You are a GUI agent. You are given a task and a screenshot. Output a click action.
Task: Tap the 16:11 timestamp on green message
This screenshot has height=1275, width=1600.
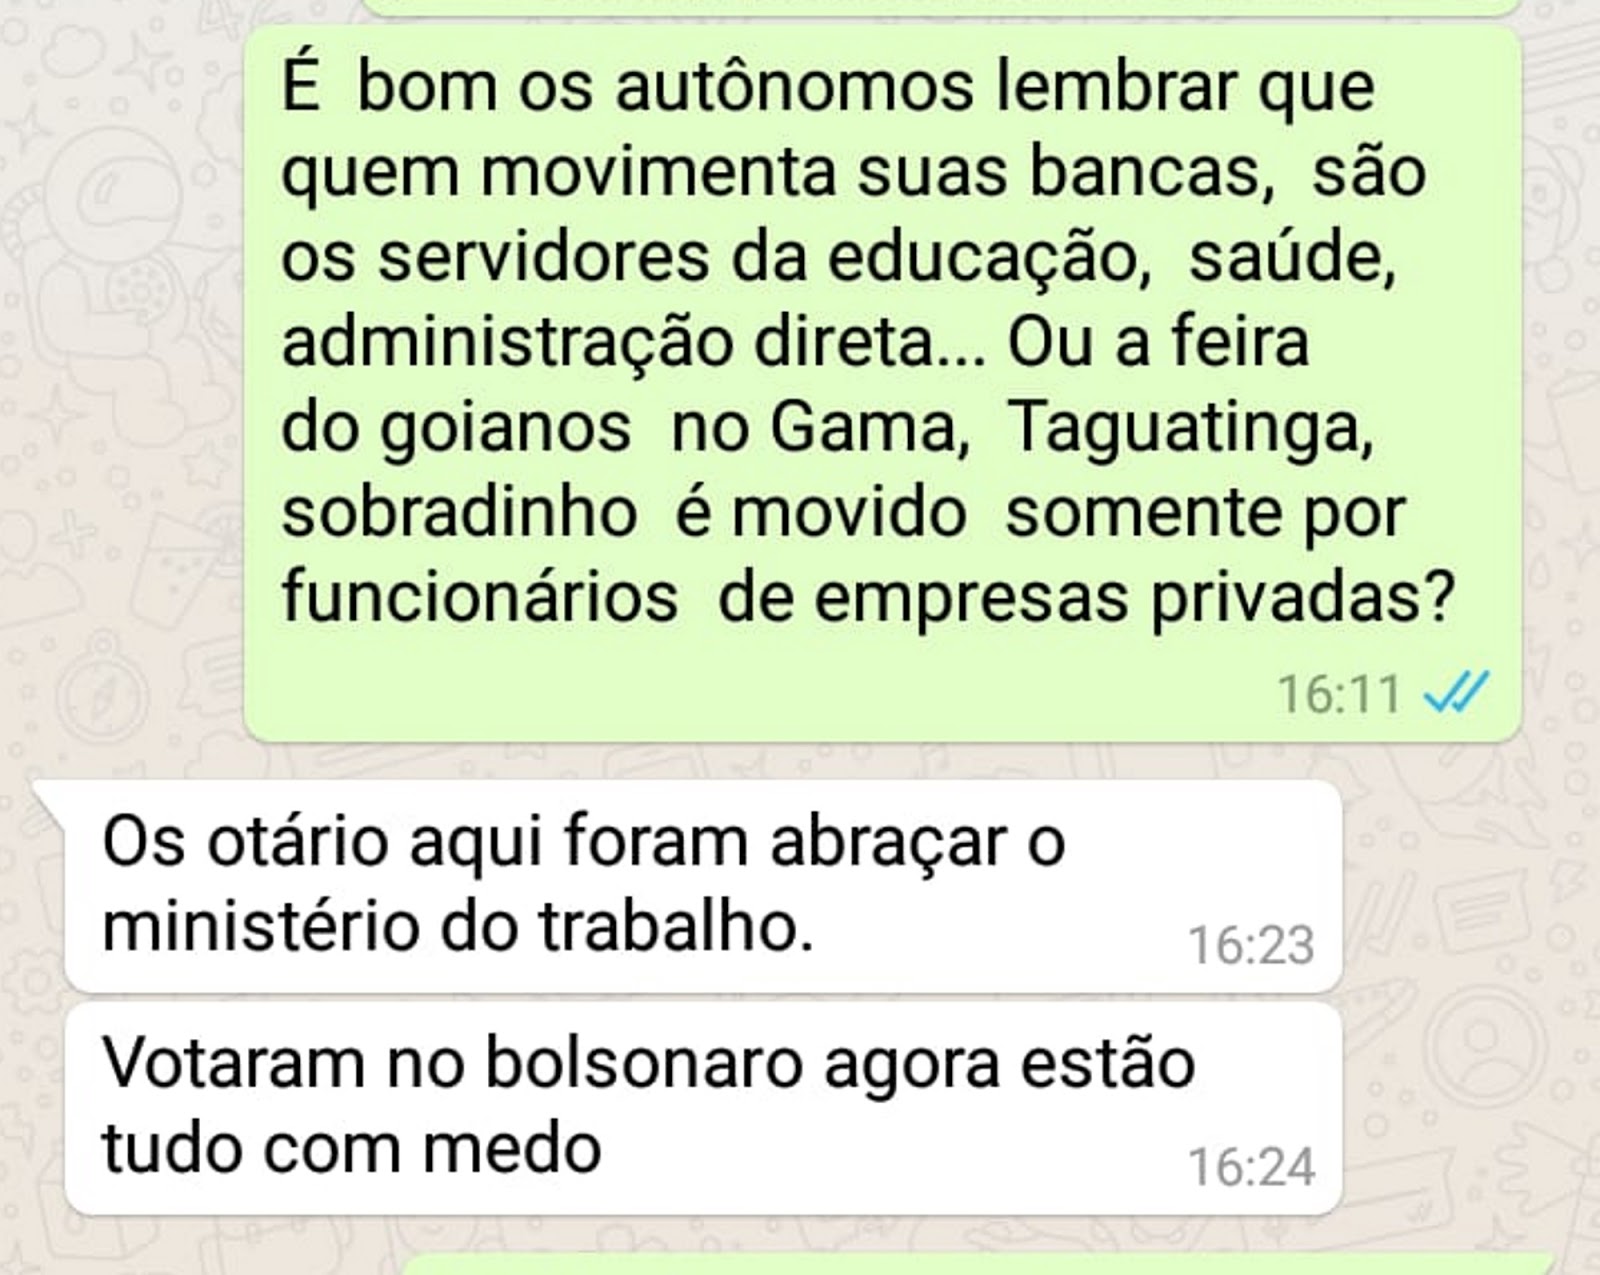point(1340,693)
